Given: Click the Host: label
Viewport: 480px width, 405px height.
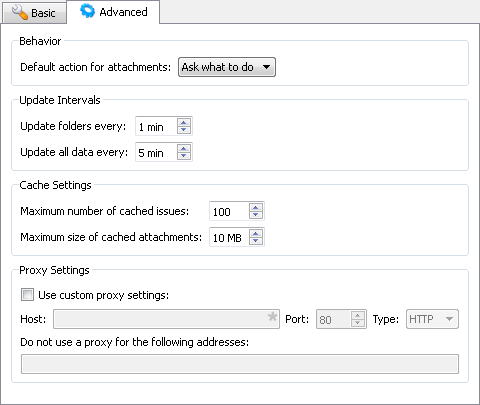Looking at the screenshot, I should point(33,319).
